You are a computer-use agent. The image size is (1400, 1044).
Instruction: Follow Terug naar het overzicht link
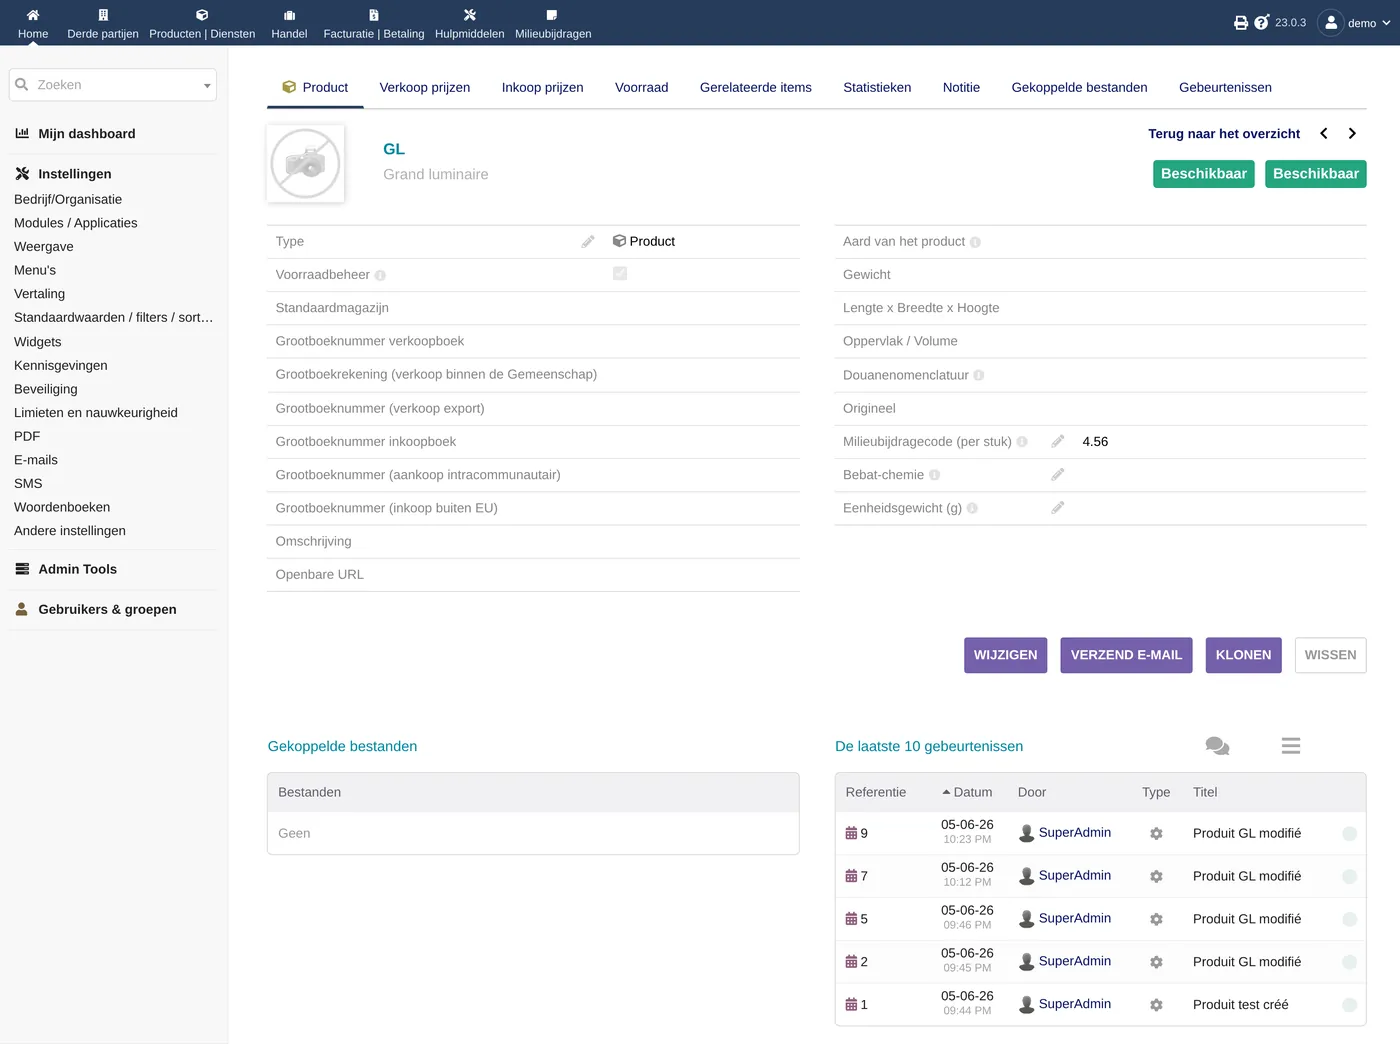pyautogui.click(x=1224, y=133)
